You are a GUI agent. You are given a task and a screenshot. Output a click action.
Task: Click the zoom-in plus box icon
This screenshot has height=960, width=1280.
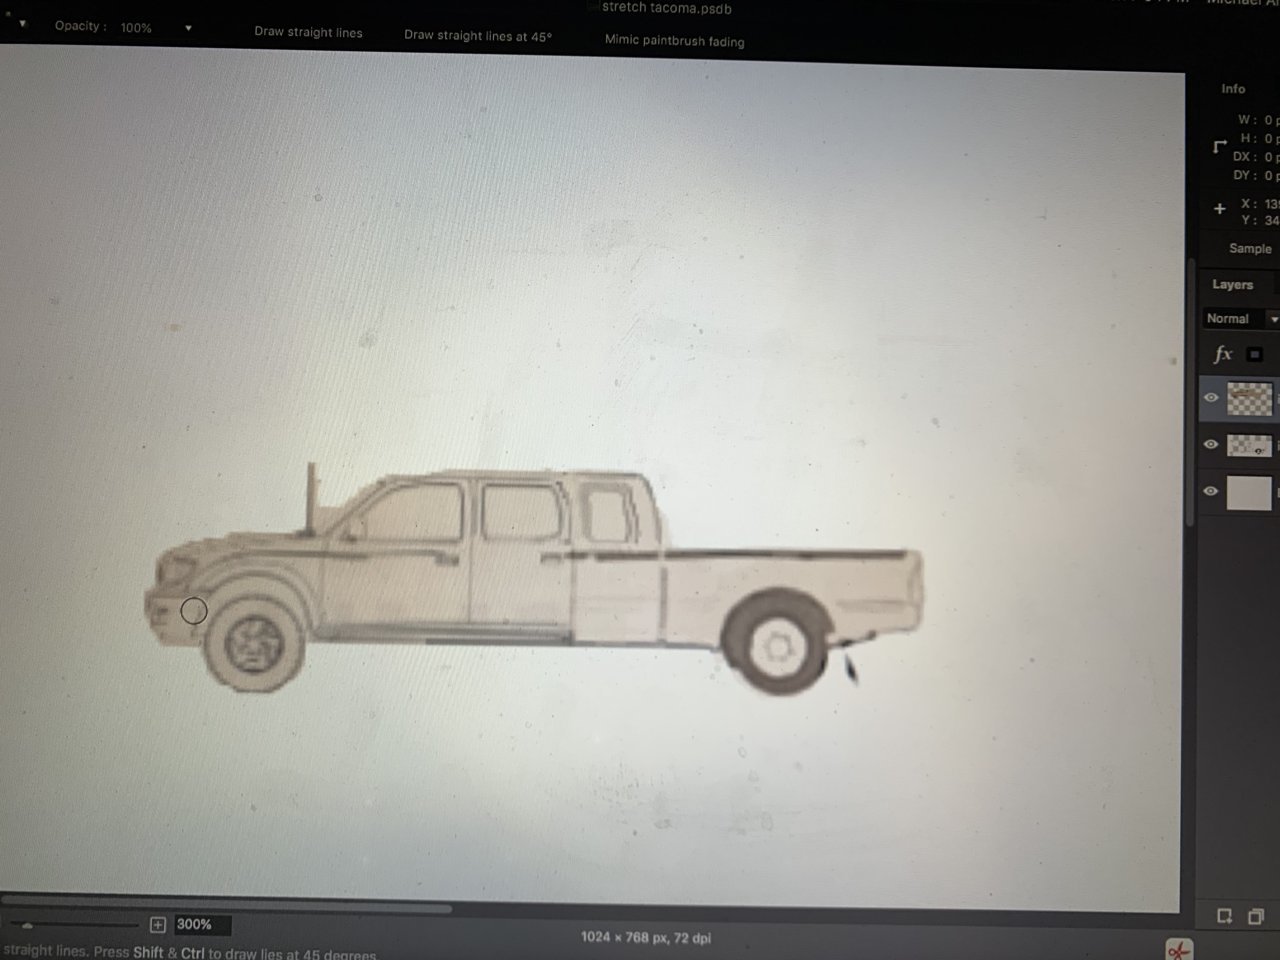157,925
